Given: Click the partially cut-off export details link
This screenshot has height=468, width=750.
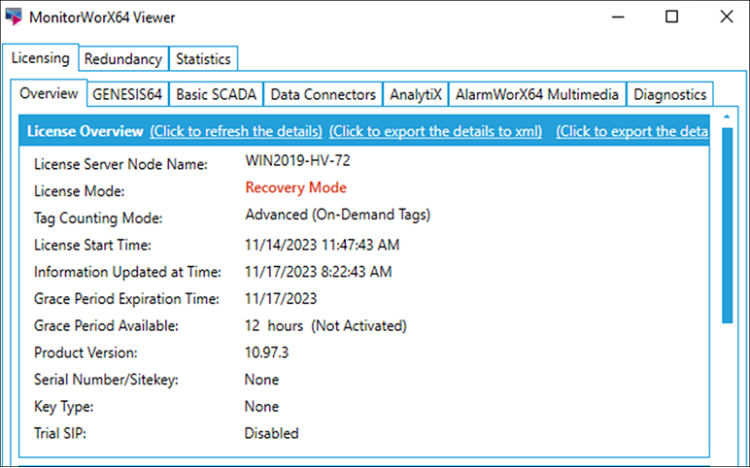Looking at the screenshot, I should (x=632, y=131).
